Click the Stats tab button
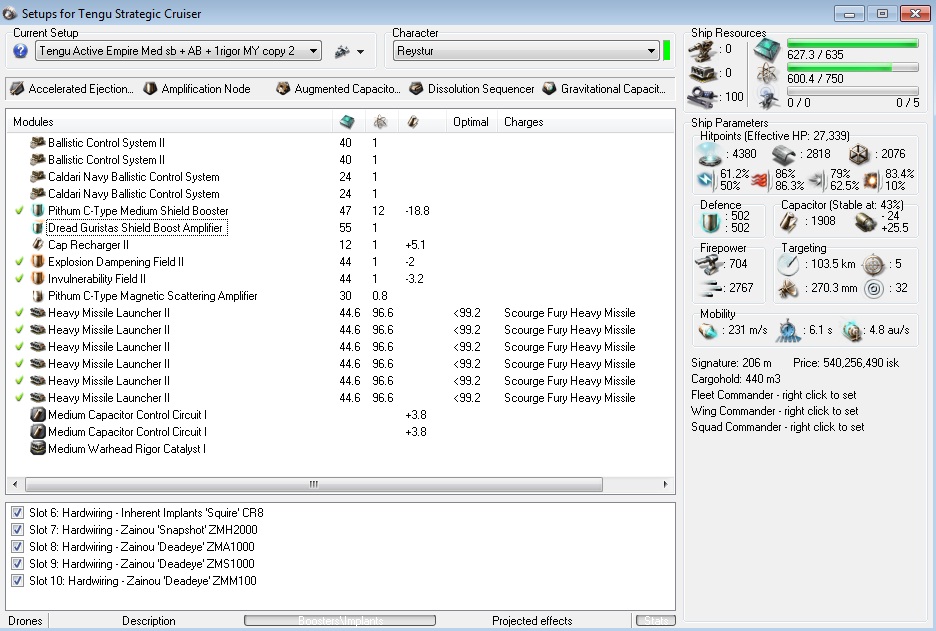This screenshot has width=936, height=631. 655,621
